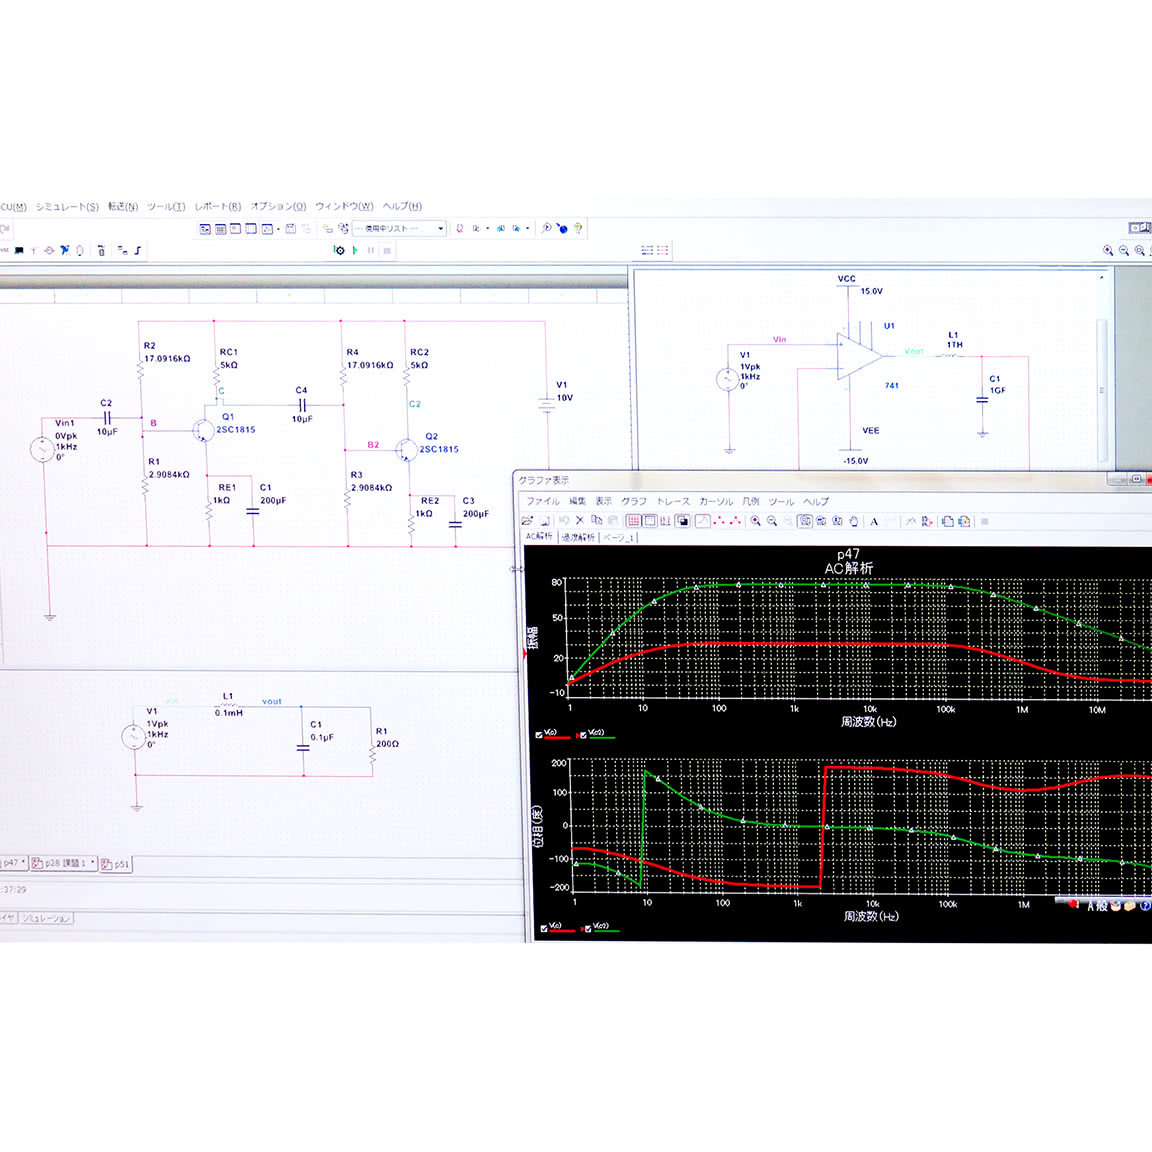The image size is (1152, 1152).
Task: Click the zoom out magnifier in grapher toolbar
Action: pos(771,521)
